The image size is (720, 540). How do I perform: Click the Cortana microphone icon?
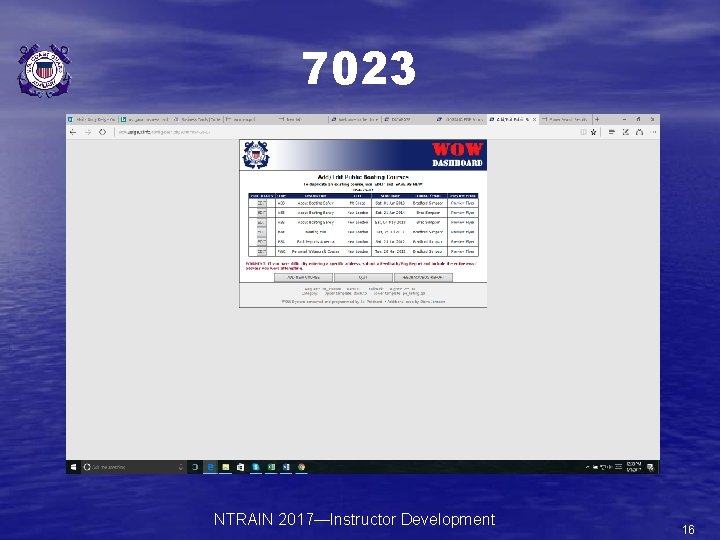click(x=181, y=467)
